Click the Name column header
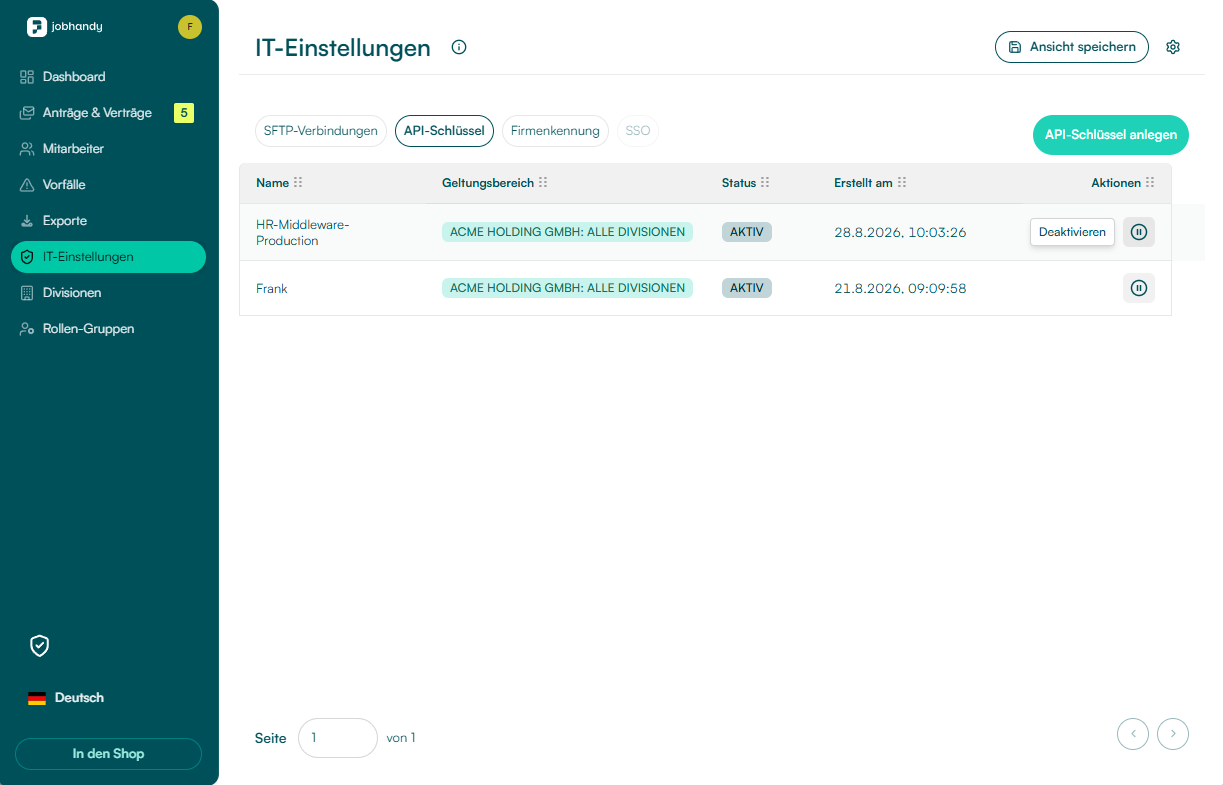The image size is (1223, 785). 272,183
